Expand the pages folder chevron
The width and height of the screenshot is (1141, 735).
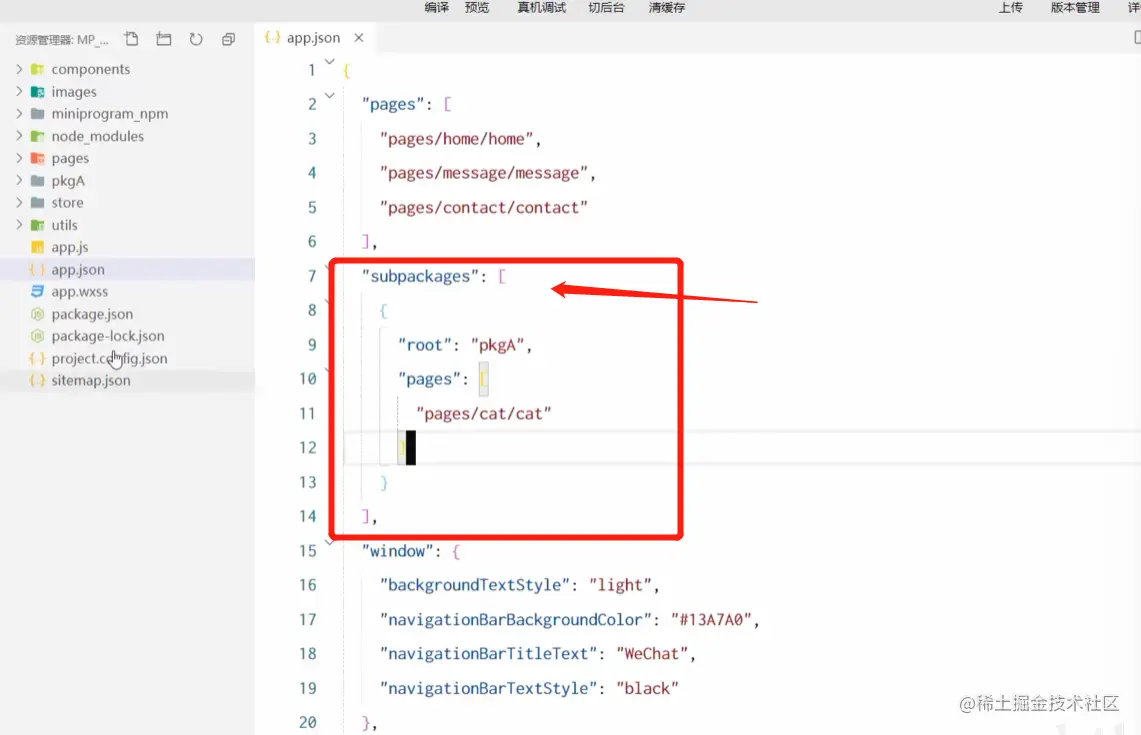click(x=19, y=158)
